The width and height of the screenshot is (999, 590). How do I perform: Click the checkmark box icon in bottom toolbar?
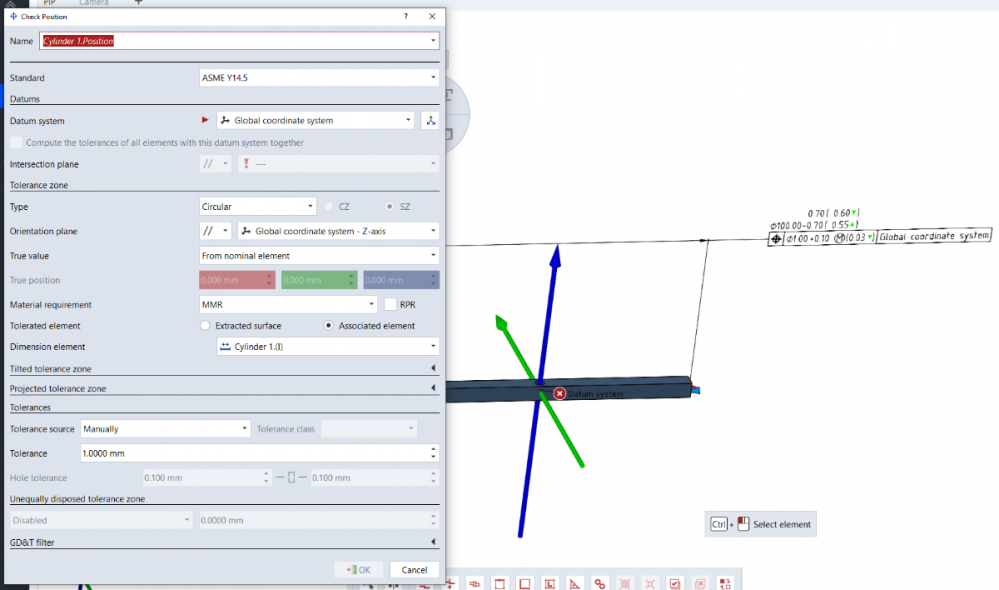675,583
